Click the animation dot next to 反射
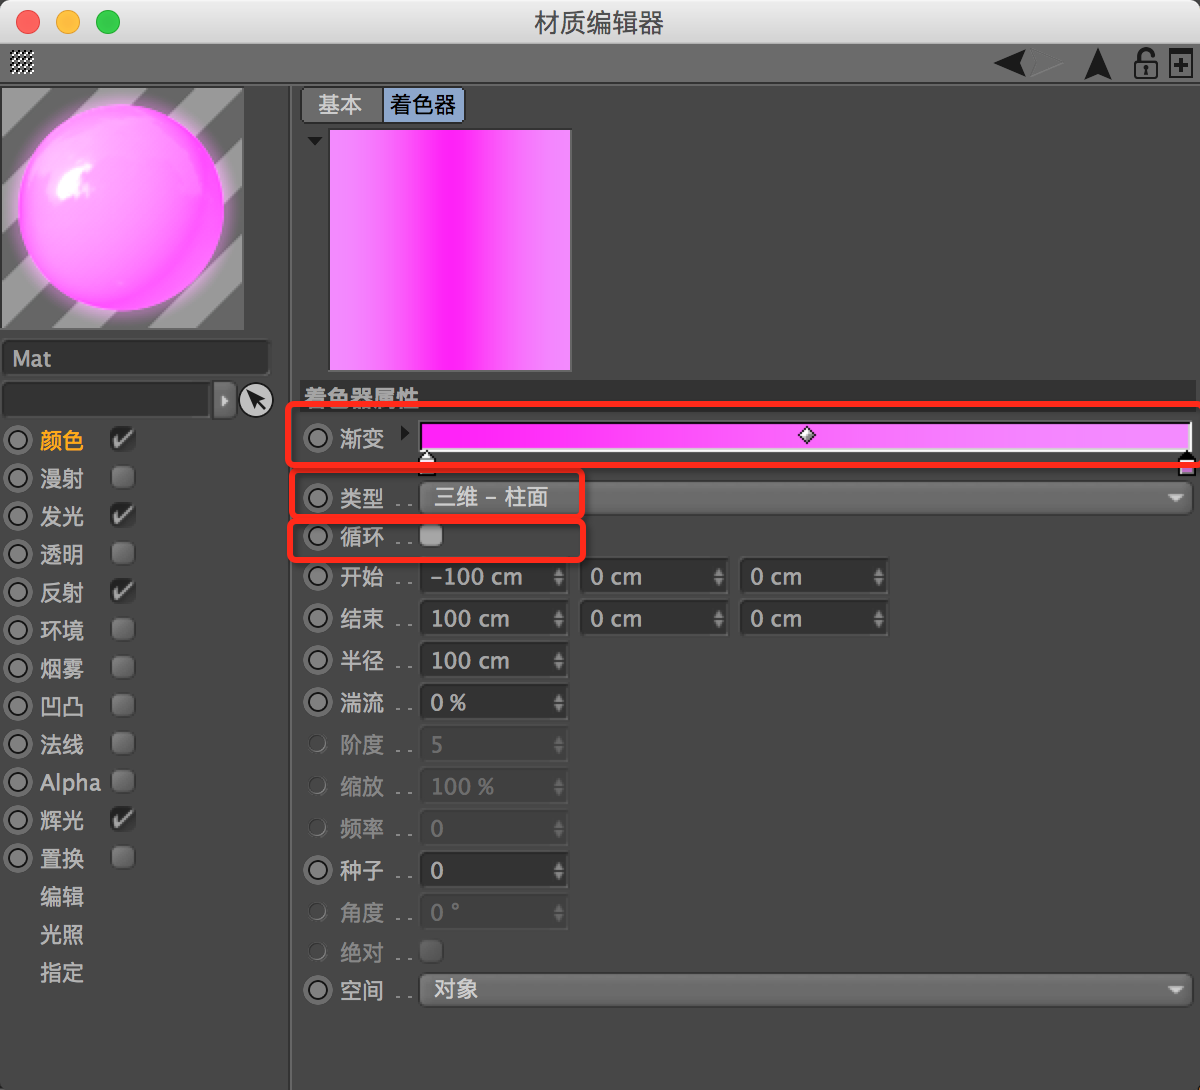 click(18, 592)
